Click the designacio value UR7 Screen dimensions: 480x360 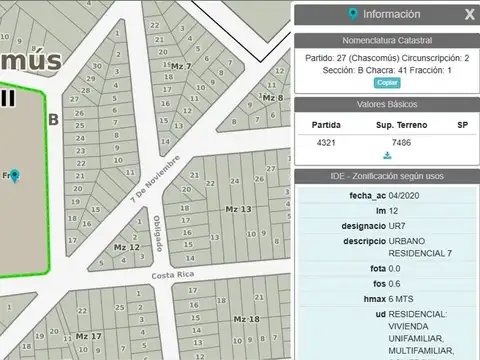coord(397,226)
